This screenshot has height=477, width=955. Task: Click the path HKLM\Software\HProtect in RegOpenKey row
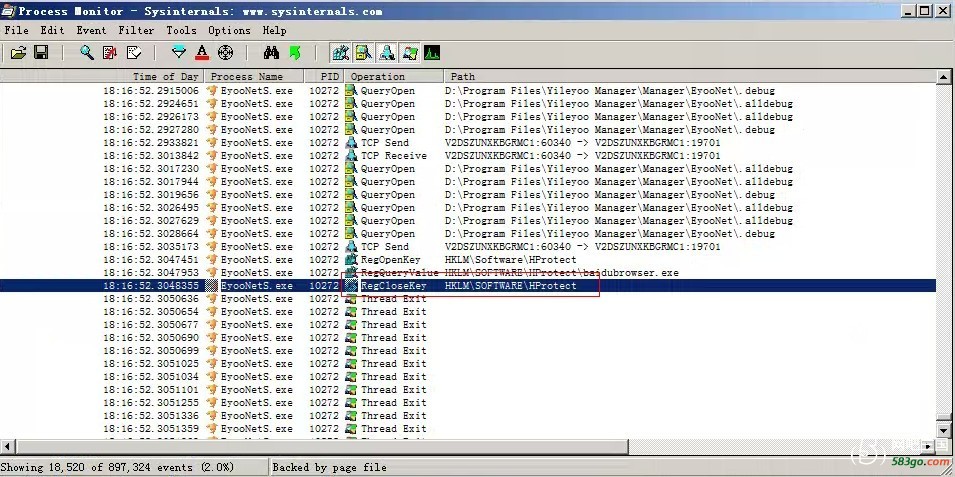point(510,260)
